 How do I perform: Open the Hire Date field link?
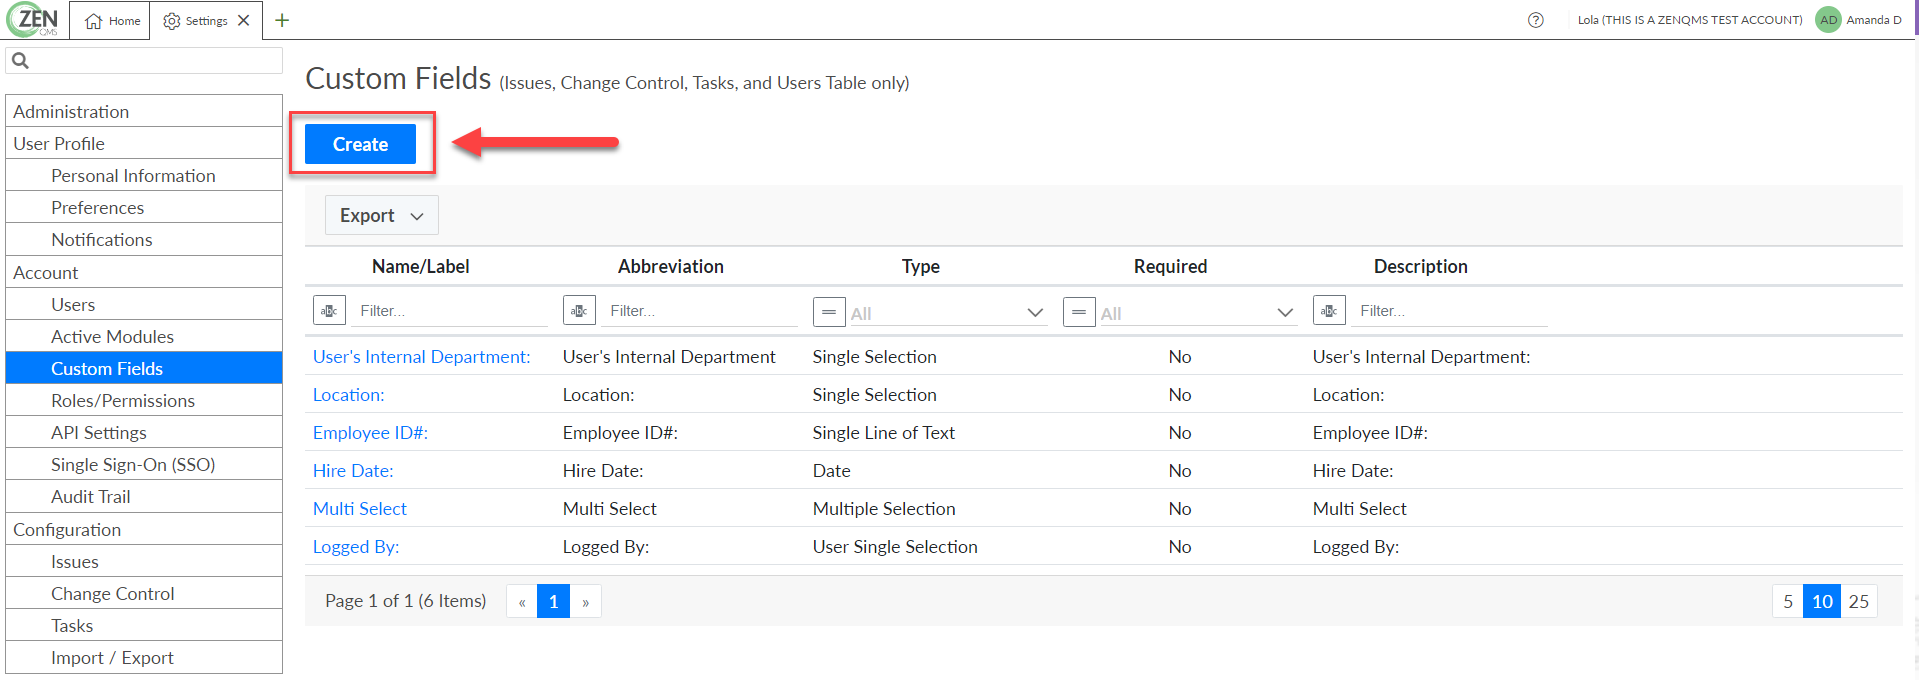coord(353,471)
